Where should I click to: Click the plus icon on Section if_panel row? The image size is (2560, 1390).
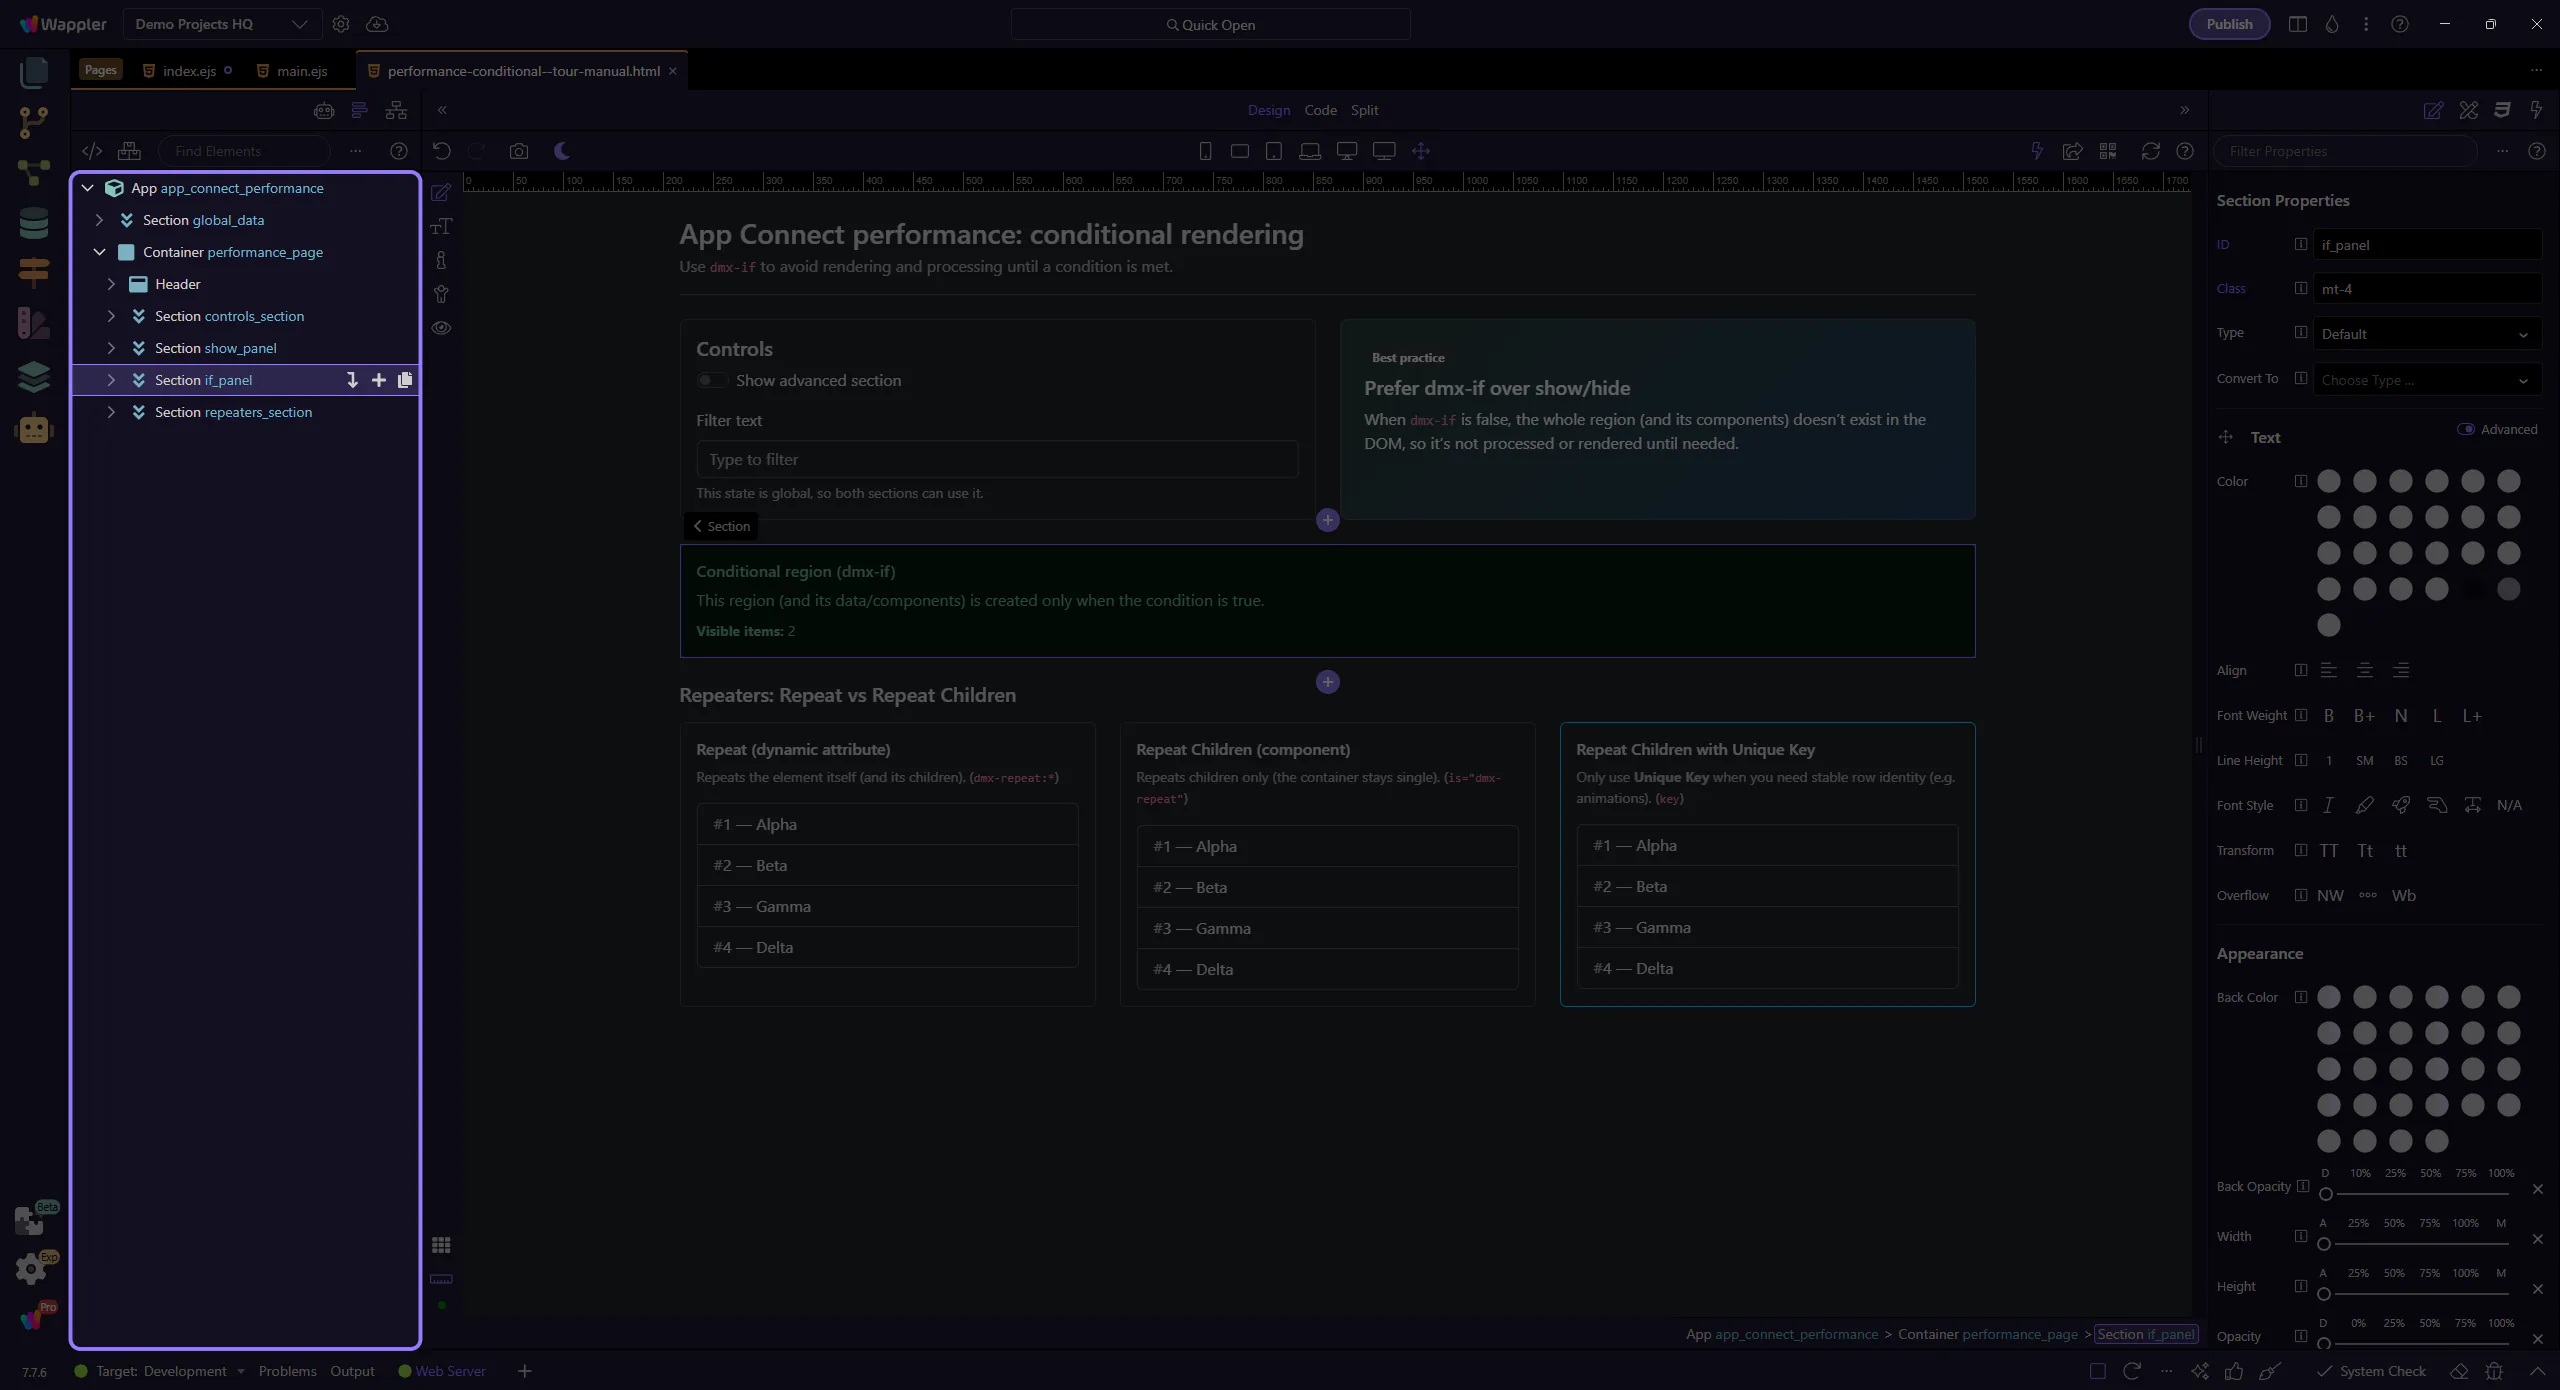click(379, 380)
